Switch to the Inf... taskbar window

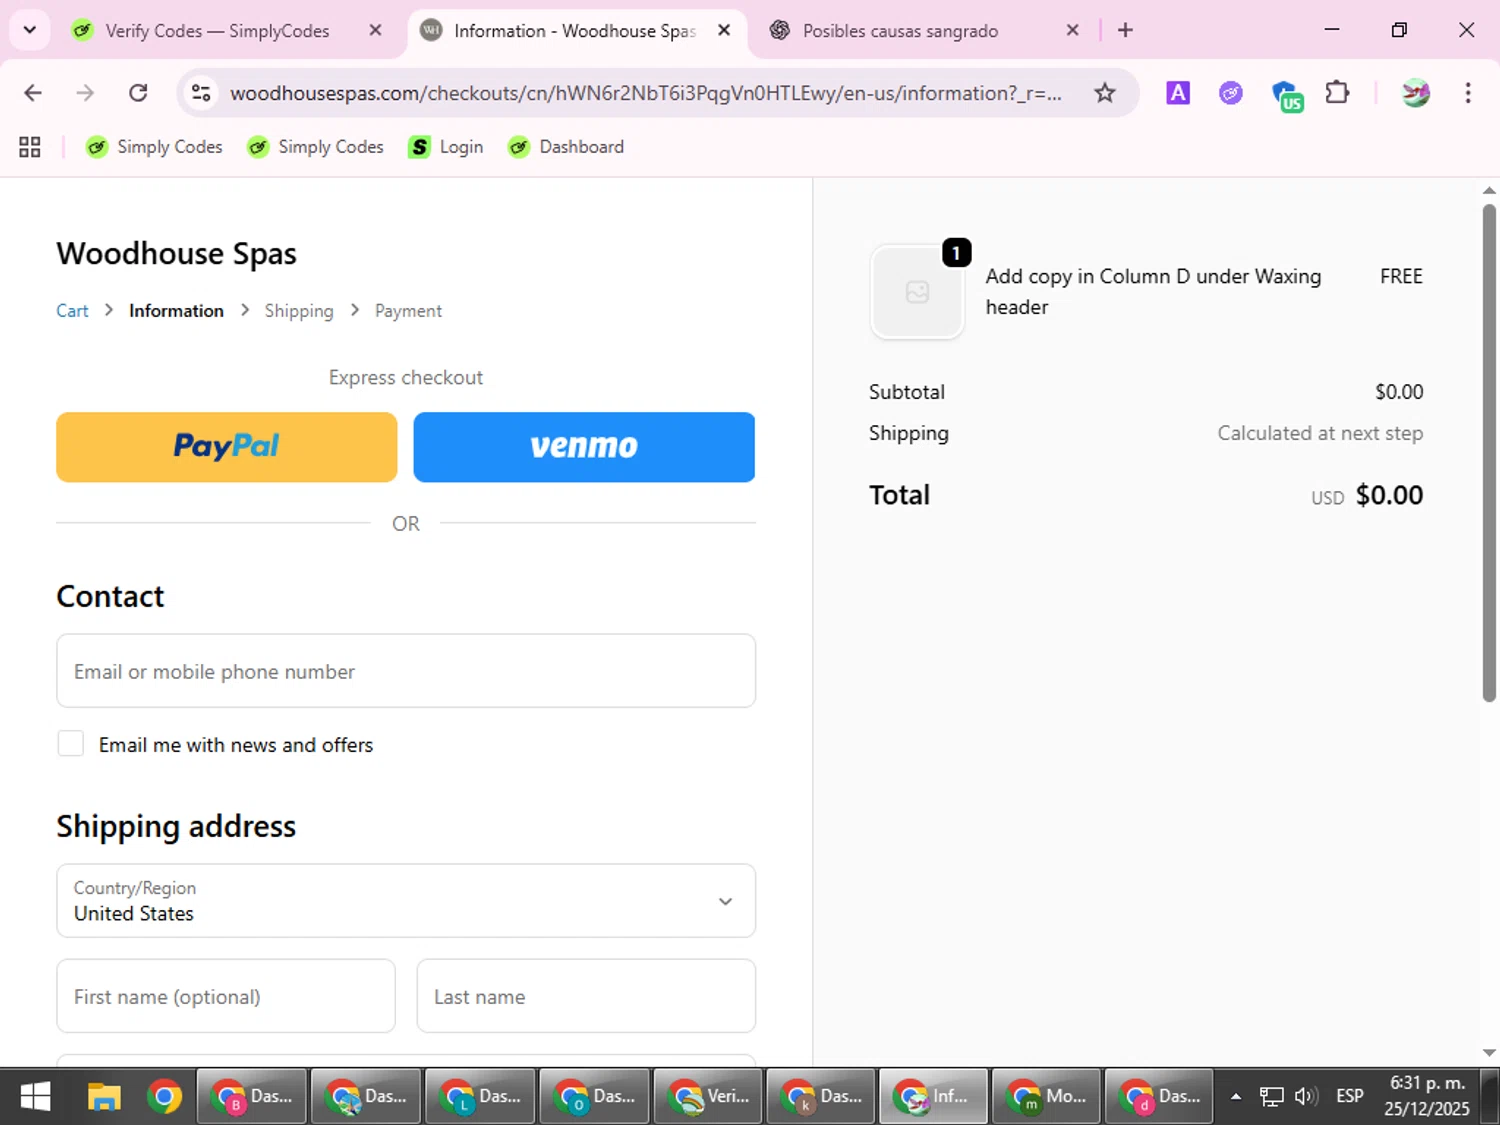[x=934, y=1097]
